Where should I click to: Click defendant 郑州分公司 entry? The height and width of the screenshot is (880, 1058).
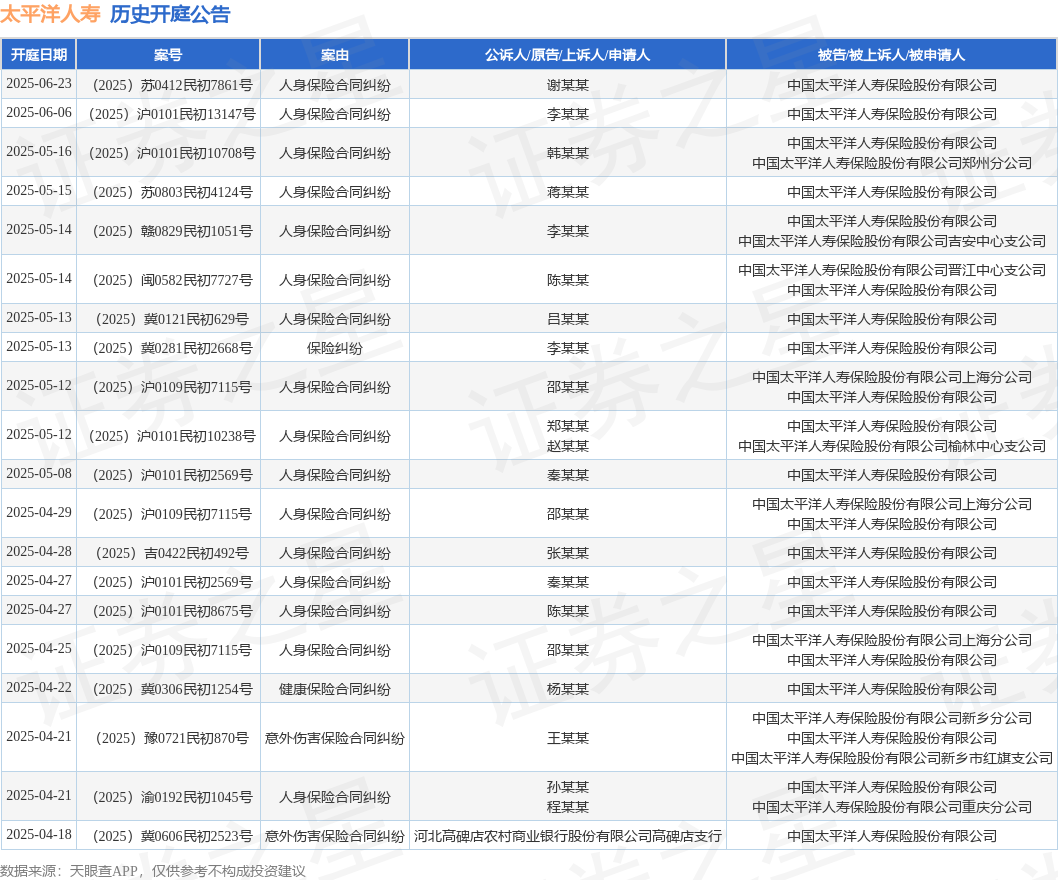click(891, 163)
